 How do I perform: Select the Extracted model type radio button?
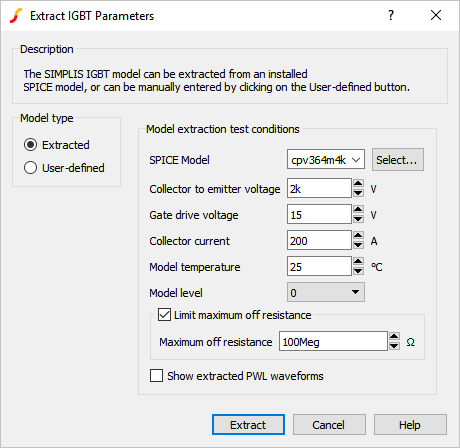(30, 145)
